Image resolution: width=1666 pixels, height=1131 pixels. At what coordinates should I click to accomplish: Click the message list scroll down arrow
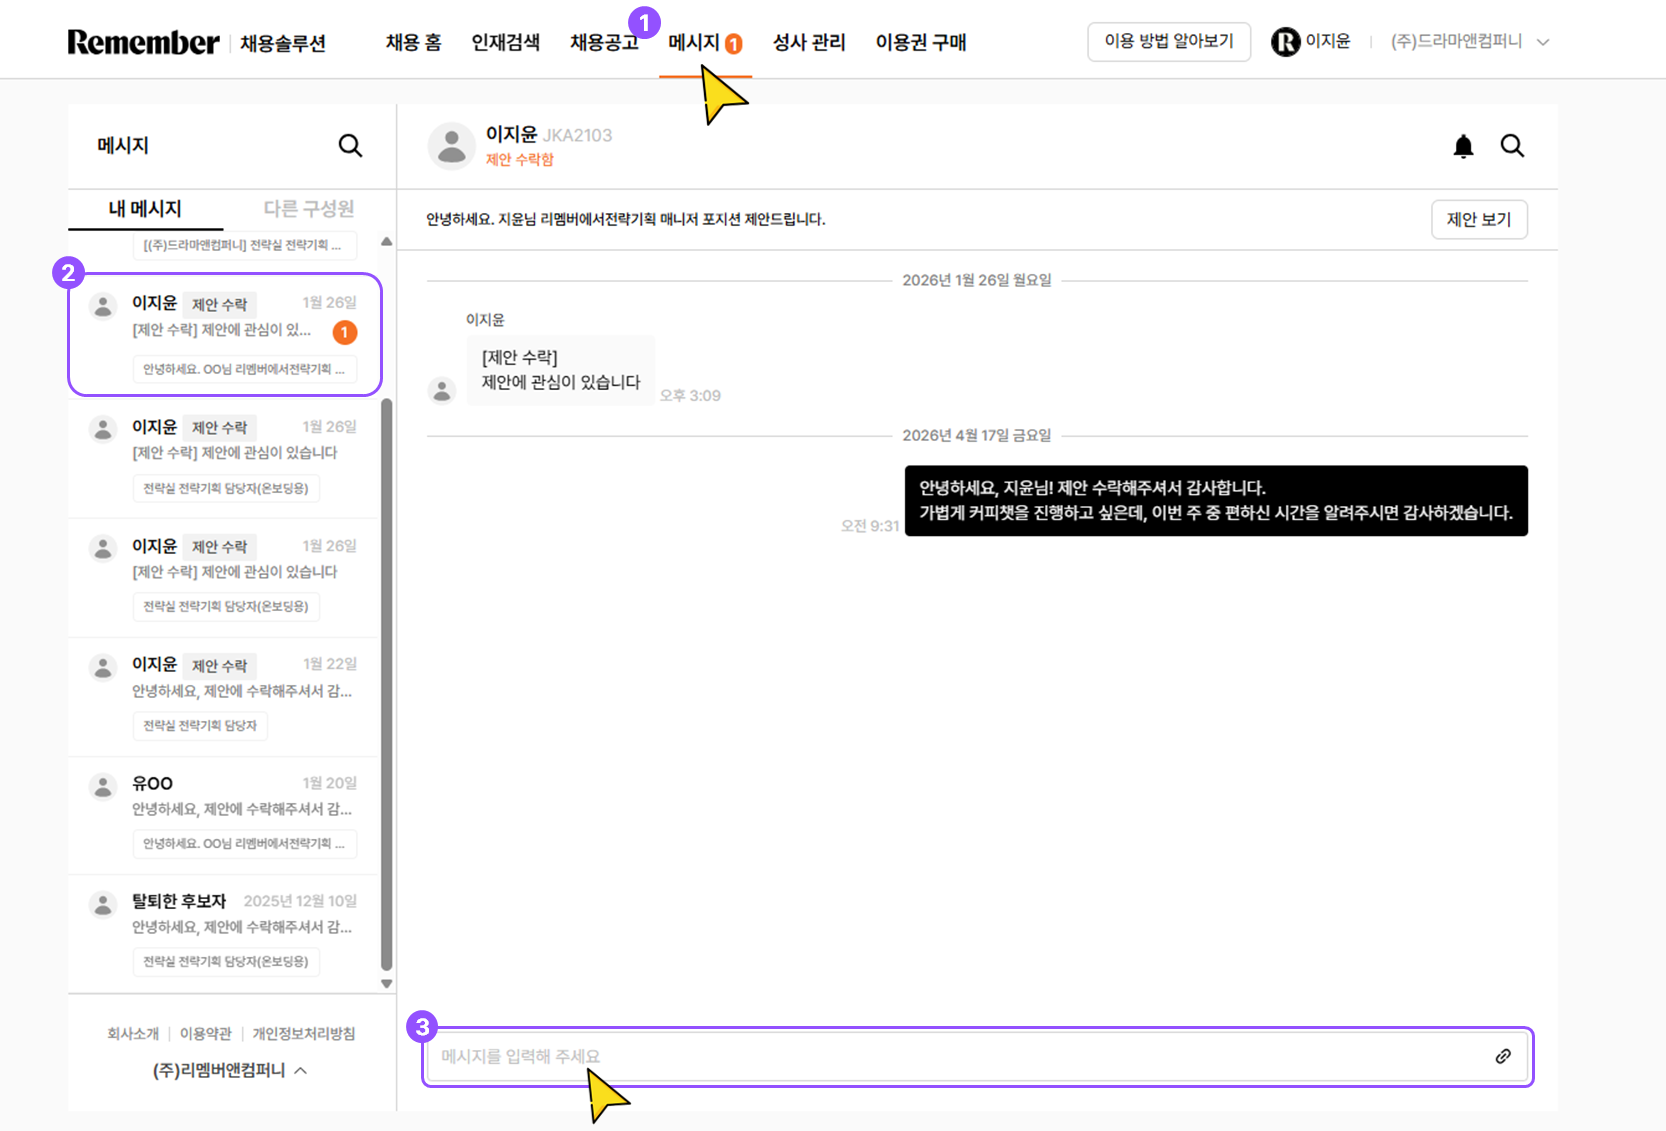point(386,984)
